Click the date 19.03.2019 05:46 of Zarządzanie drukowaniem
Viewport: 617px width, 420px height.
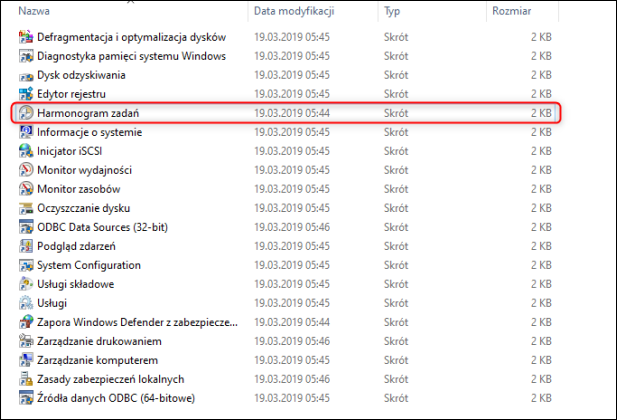(292, 341)
